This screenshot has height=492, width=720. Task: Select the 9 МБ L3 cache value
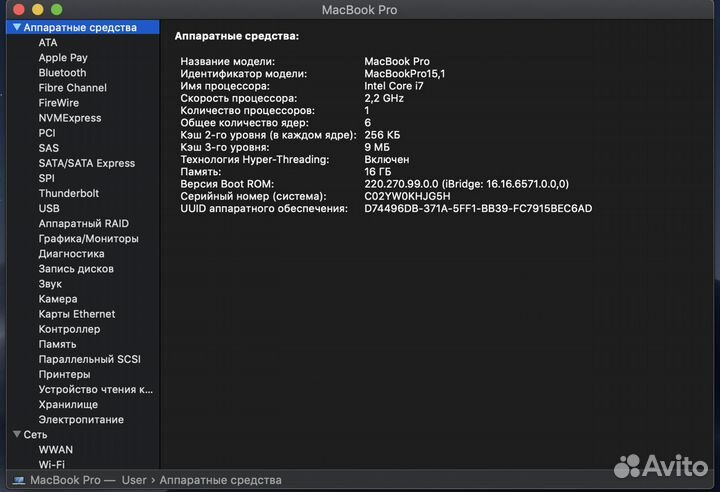tap(377, 147)
